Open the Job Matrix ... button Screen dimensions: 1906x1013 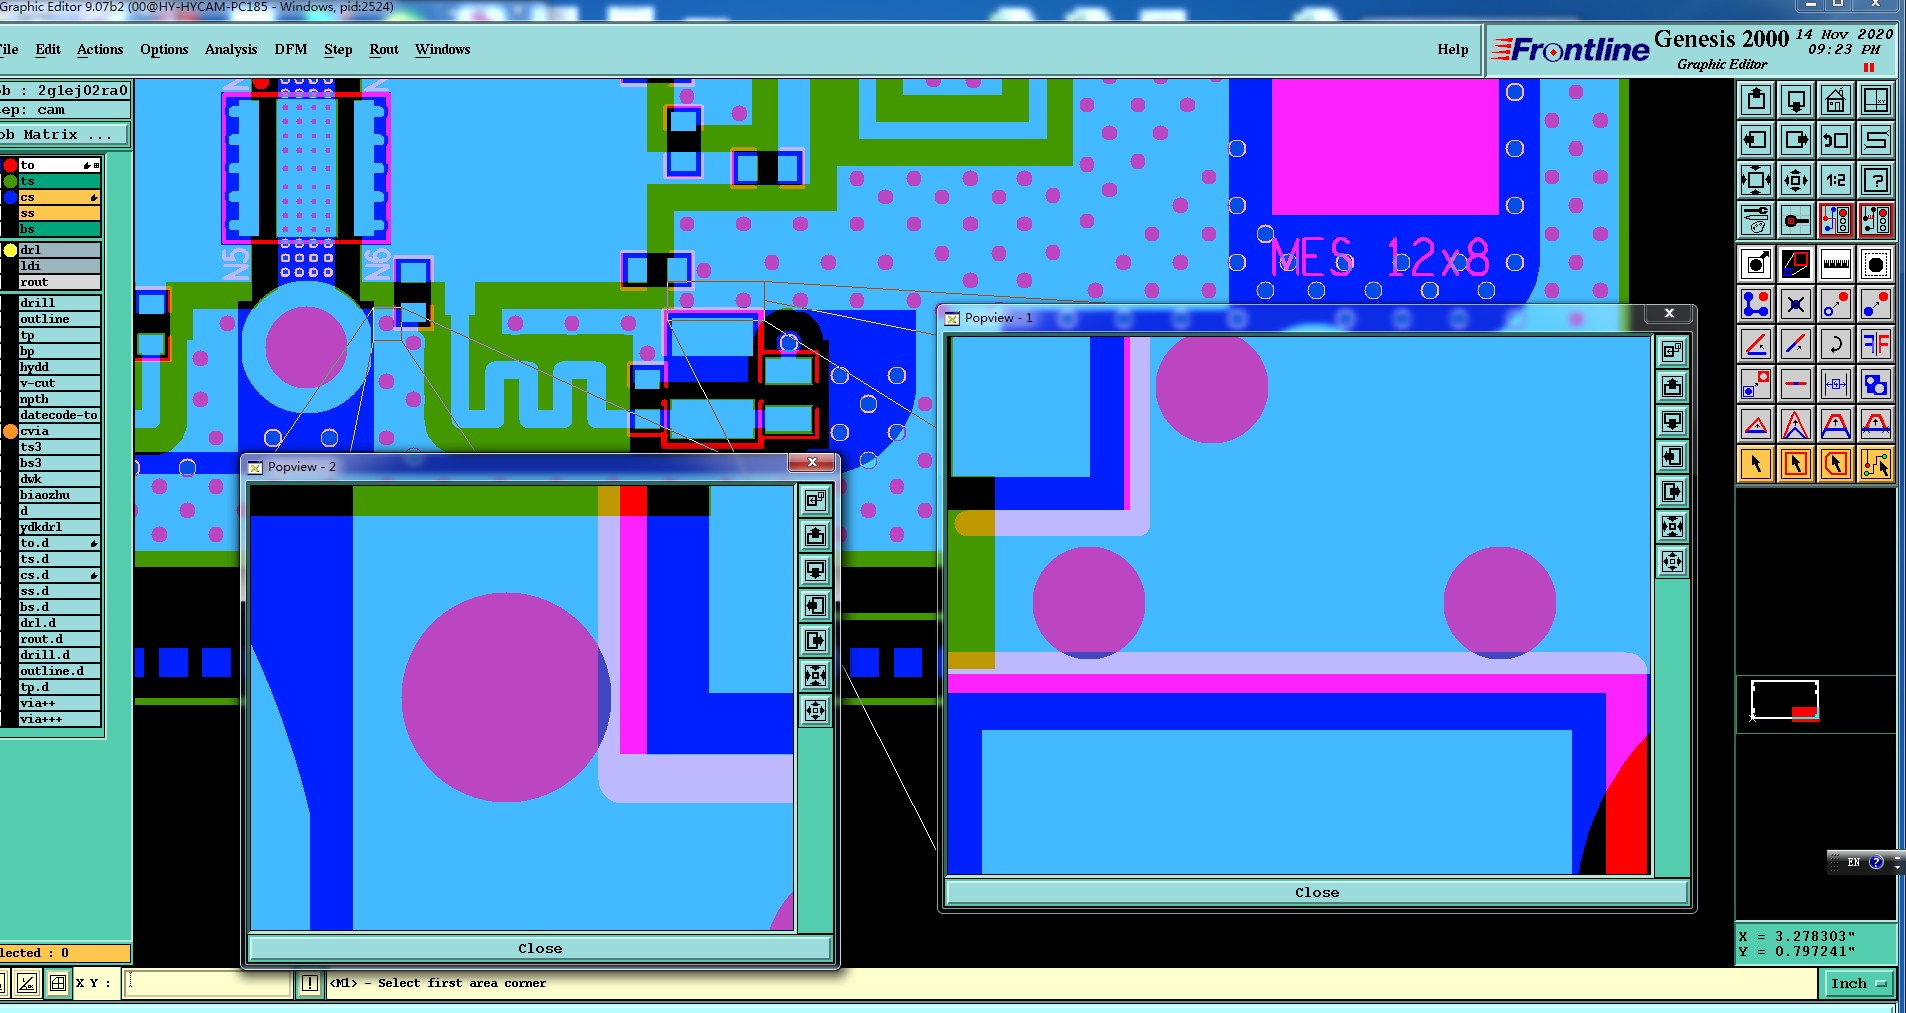(x=64, y=134)
